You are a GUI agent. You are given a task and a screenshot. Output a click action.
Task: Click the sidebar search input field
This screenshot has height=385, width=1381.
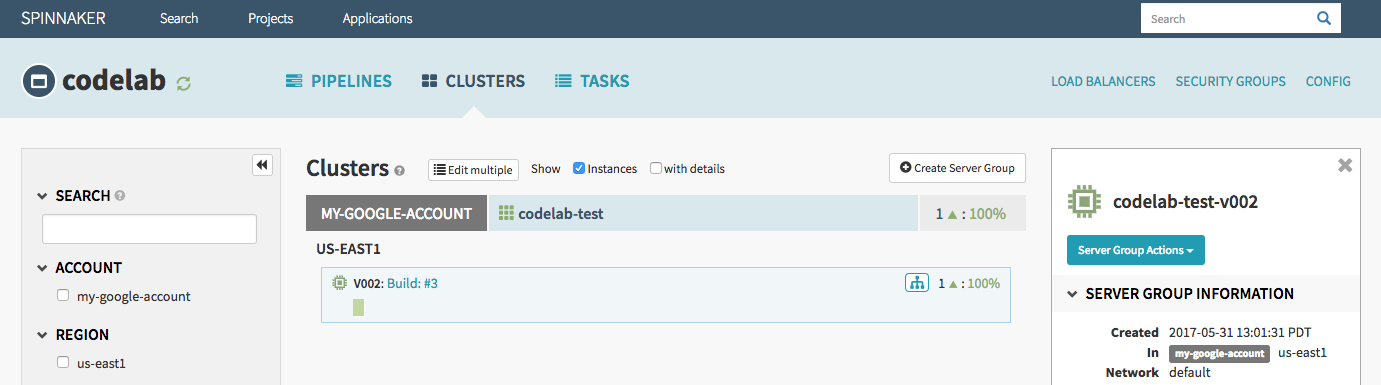[x=149, y=229]
